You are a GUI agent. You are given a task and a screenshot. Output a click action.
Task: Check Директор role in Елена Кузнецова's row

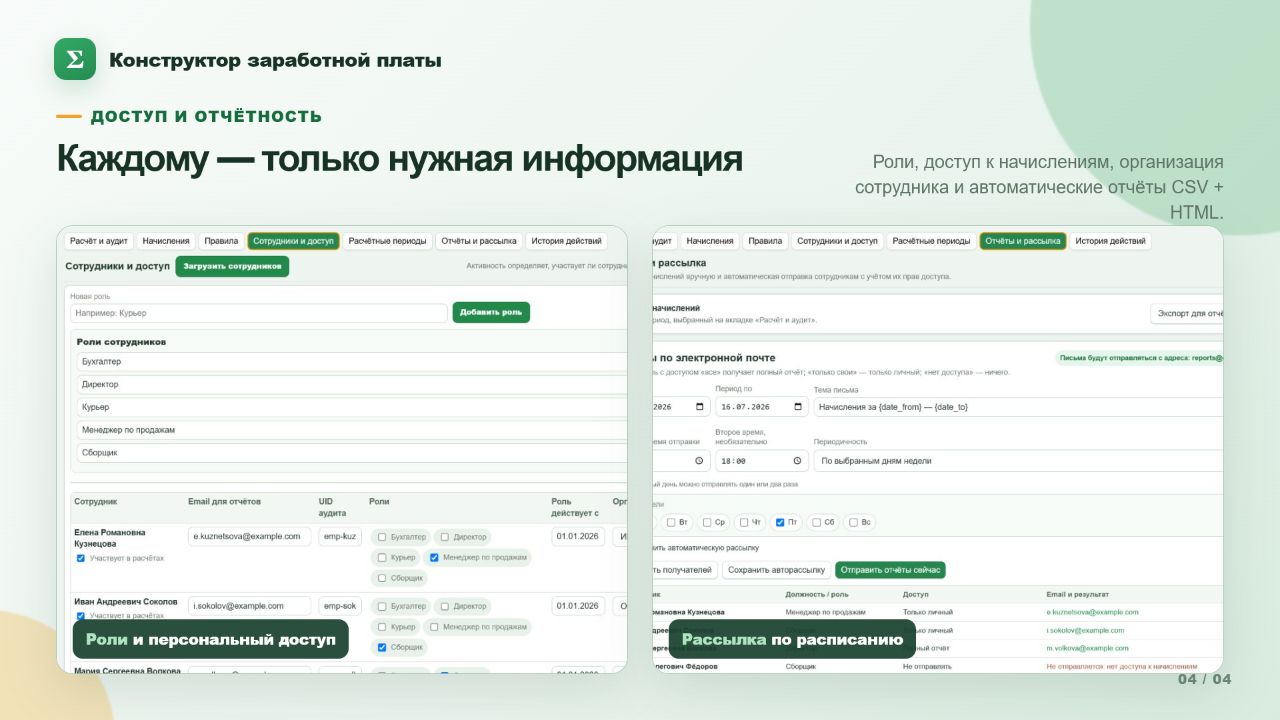[x=445, y=537]
